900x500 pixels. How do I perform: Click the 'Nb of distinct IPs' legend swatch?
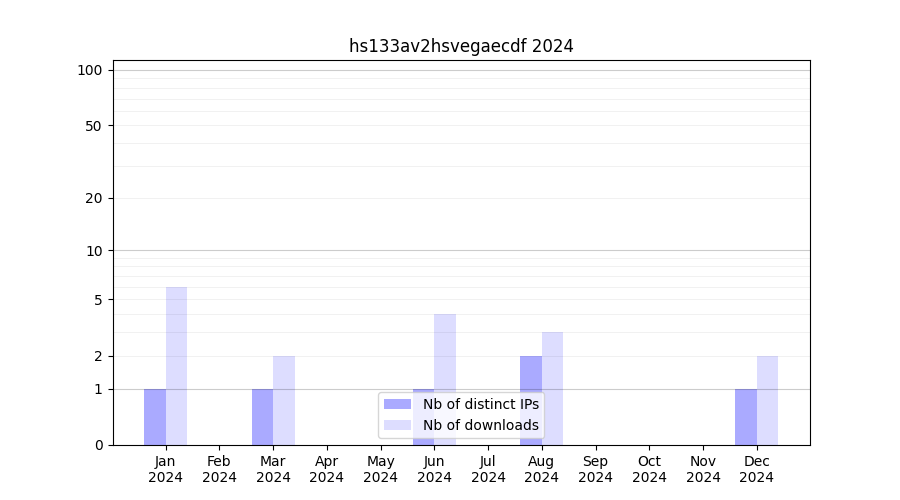coord(397,404)
